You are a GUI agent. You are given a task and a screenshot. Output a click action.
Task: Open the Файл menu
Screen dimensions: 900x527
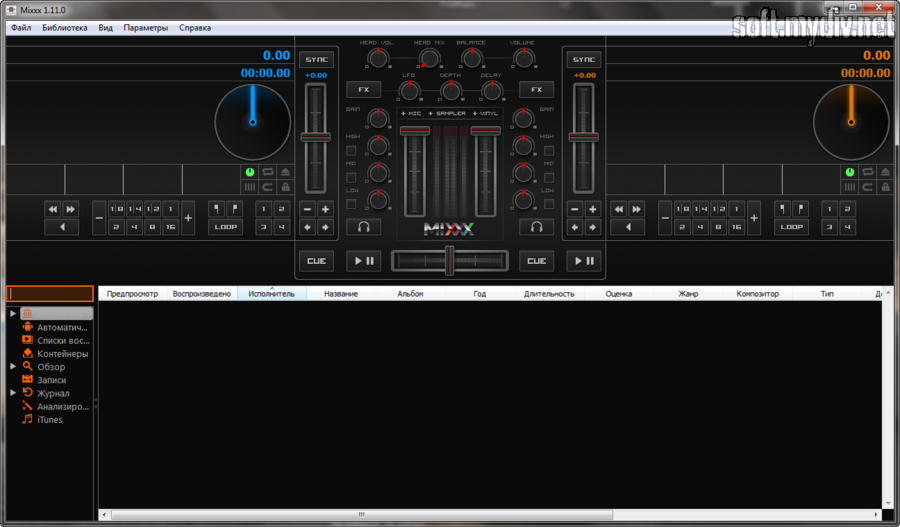pos(21,28)
